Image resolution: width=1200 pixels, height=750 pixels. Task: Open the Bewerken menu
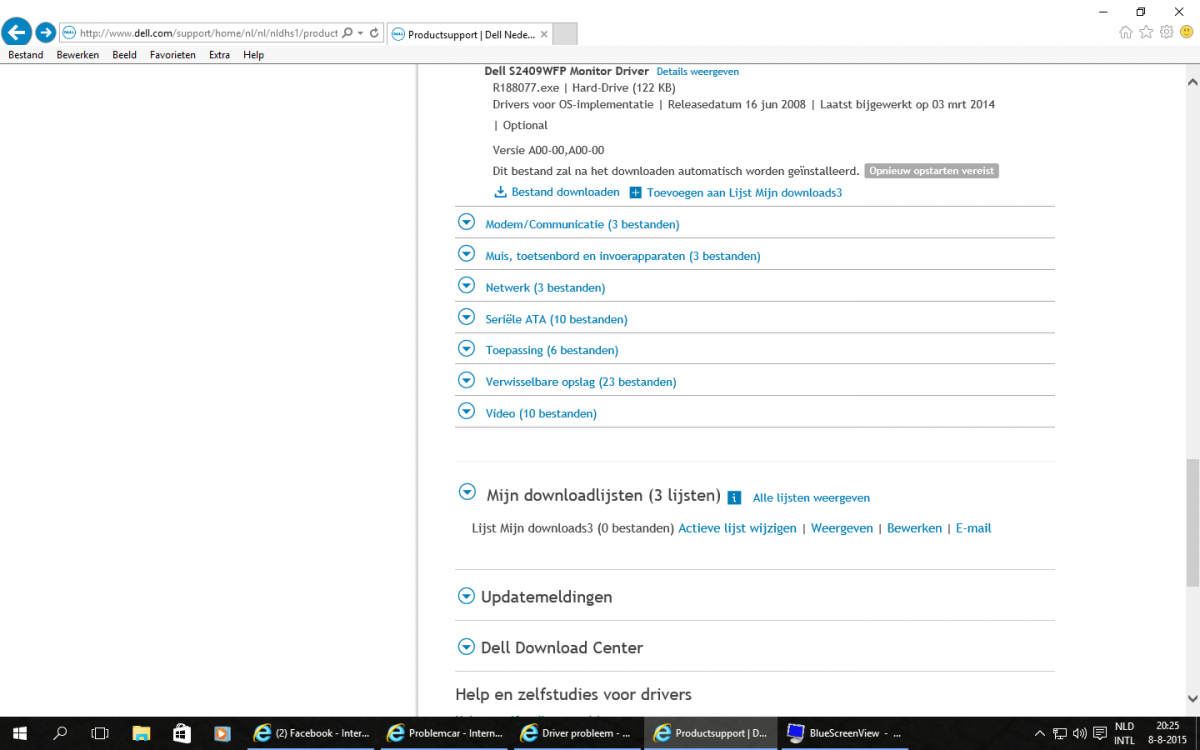[78, 55]
